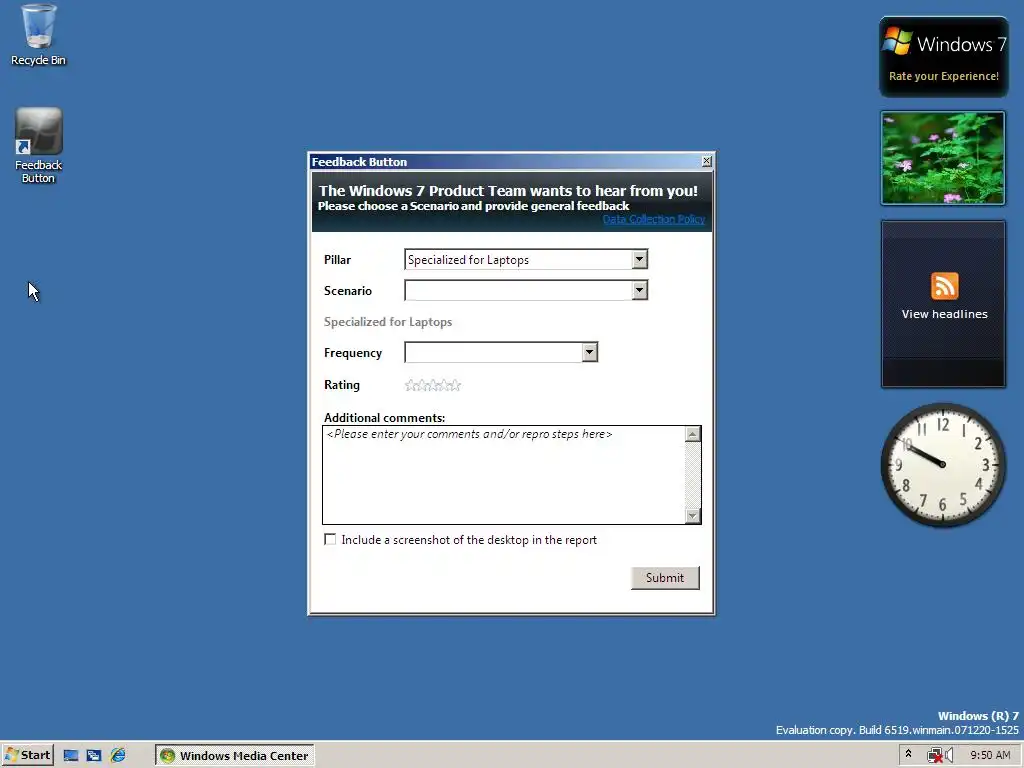Click the Windows 7 Rate your Experience gadget
The image size is (1024, 768).
[x=944, y=57]
